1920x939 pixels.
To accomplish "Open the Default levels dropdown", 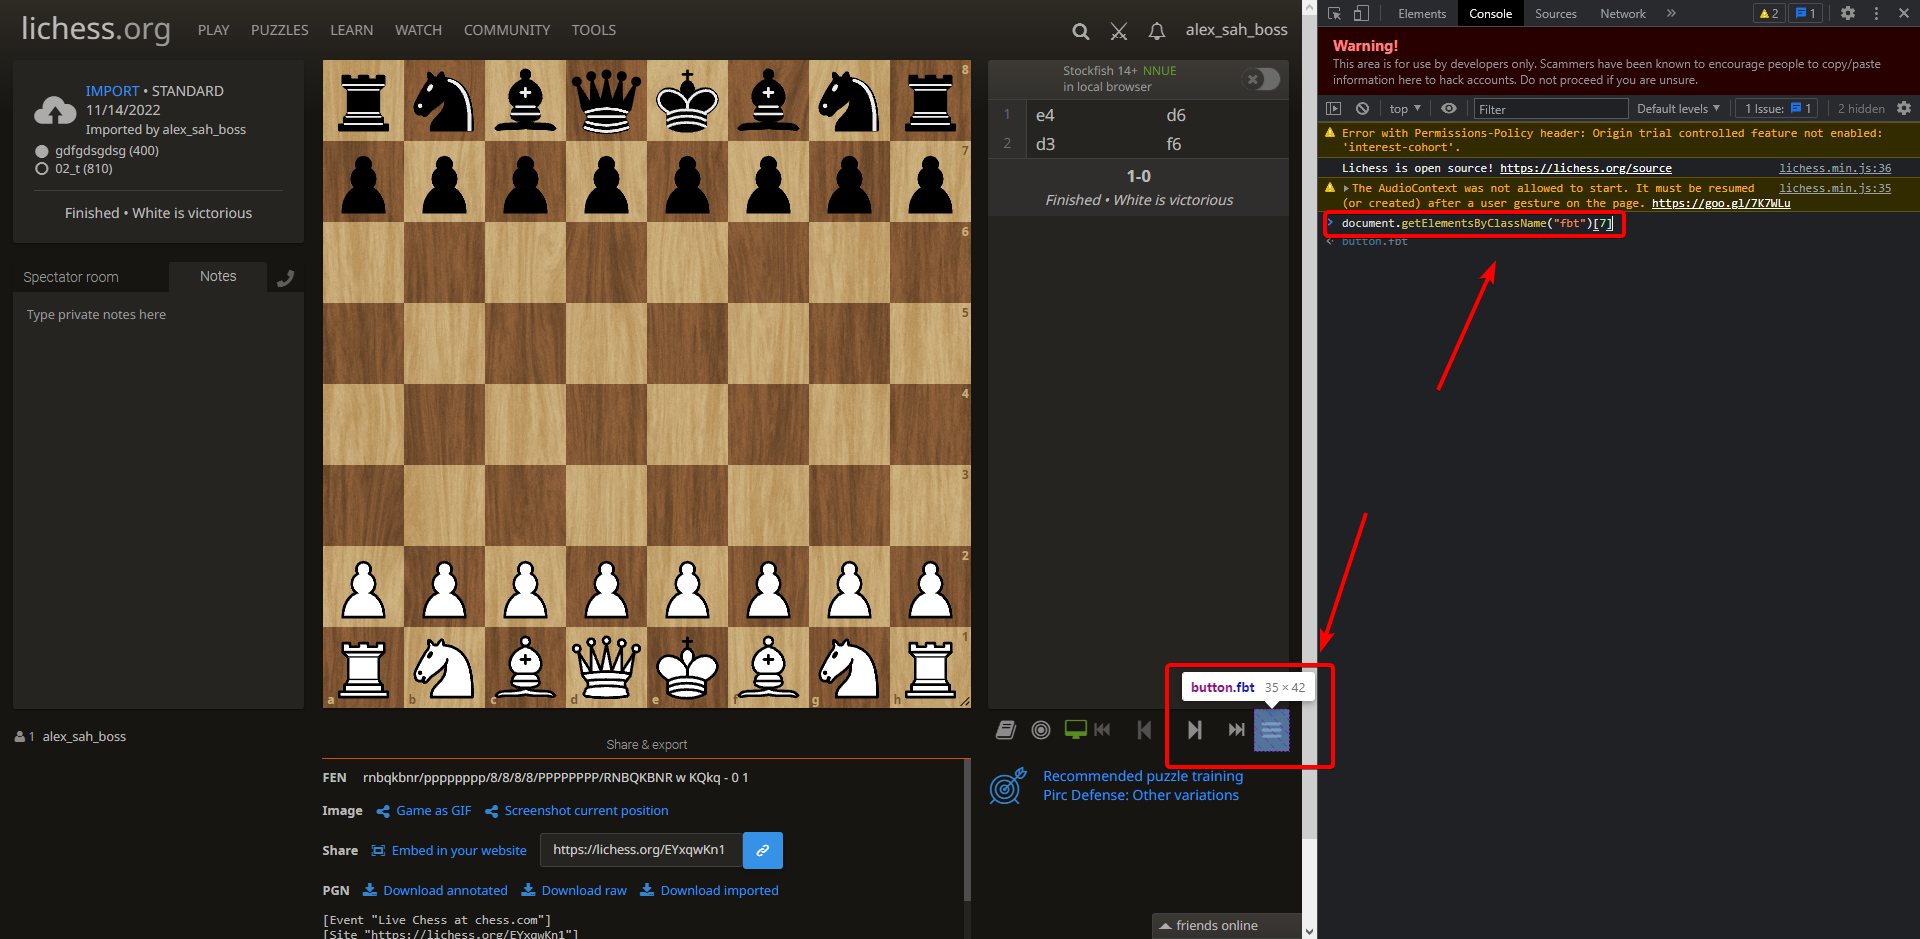I will pyautogui.click(x=1678, y=109).
